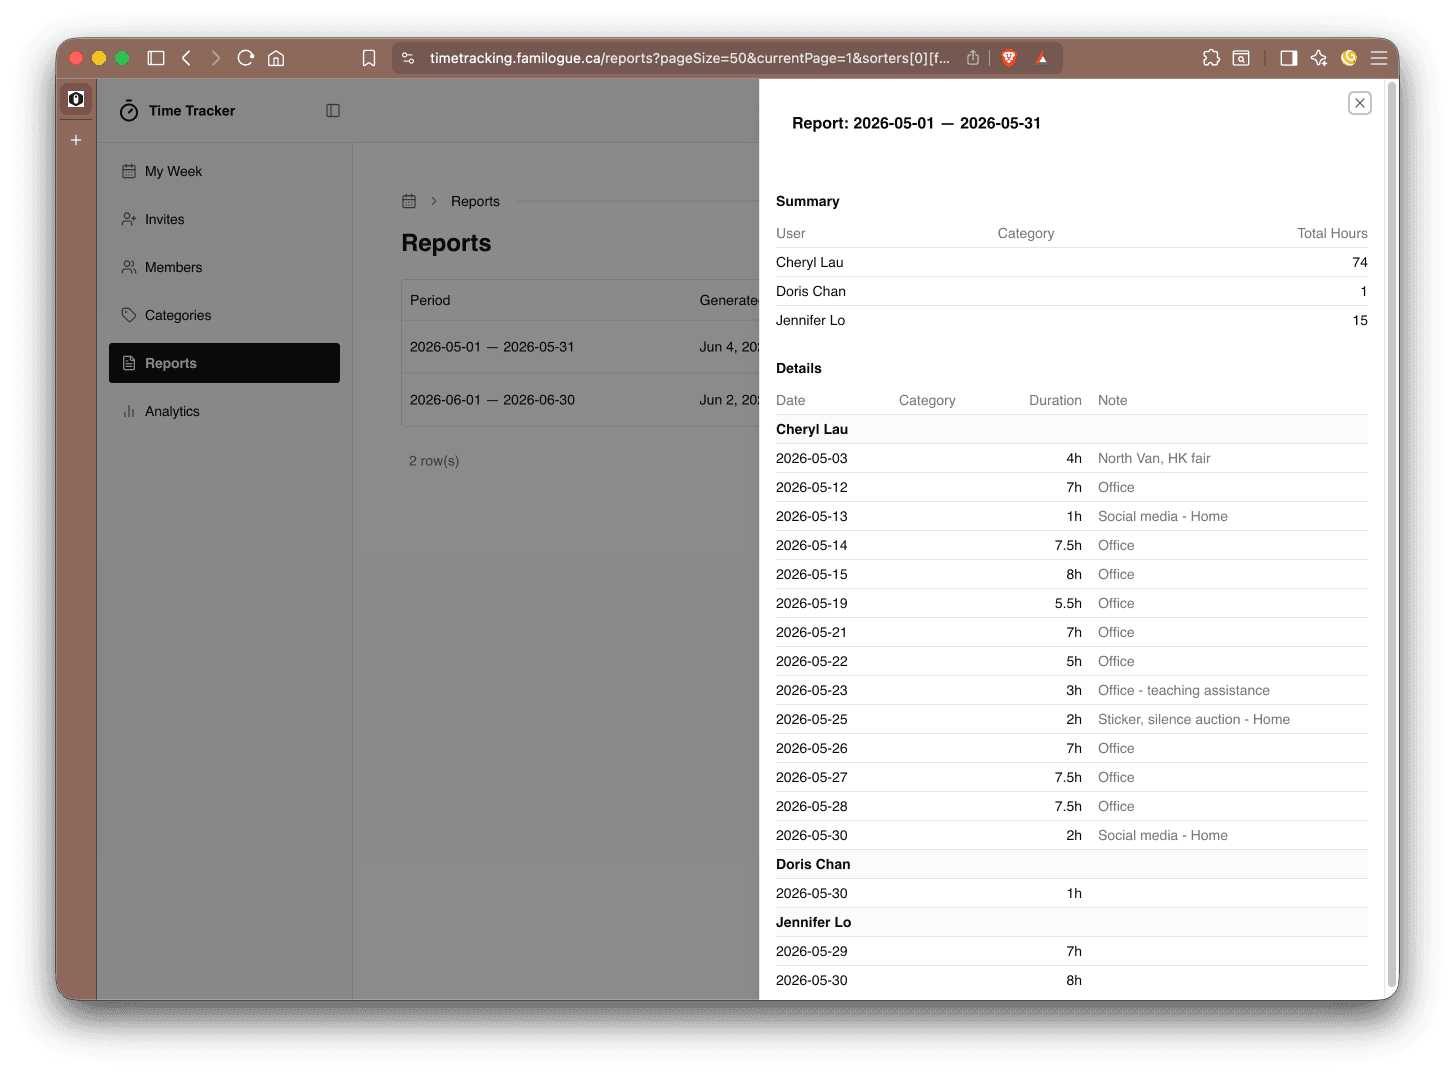Toggle the browser sidebar panel
The image size is (1455, 1074).
pos(156,58)
